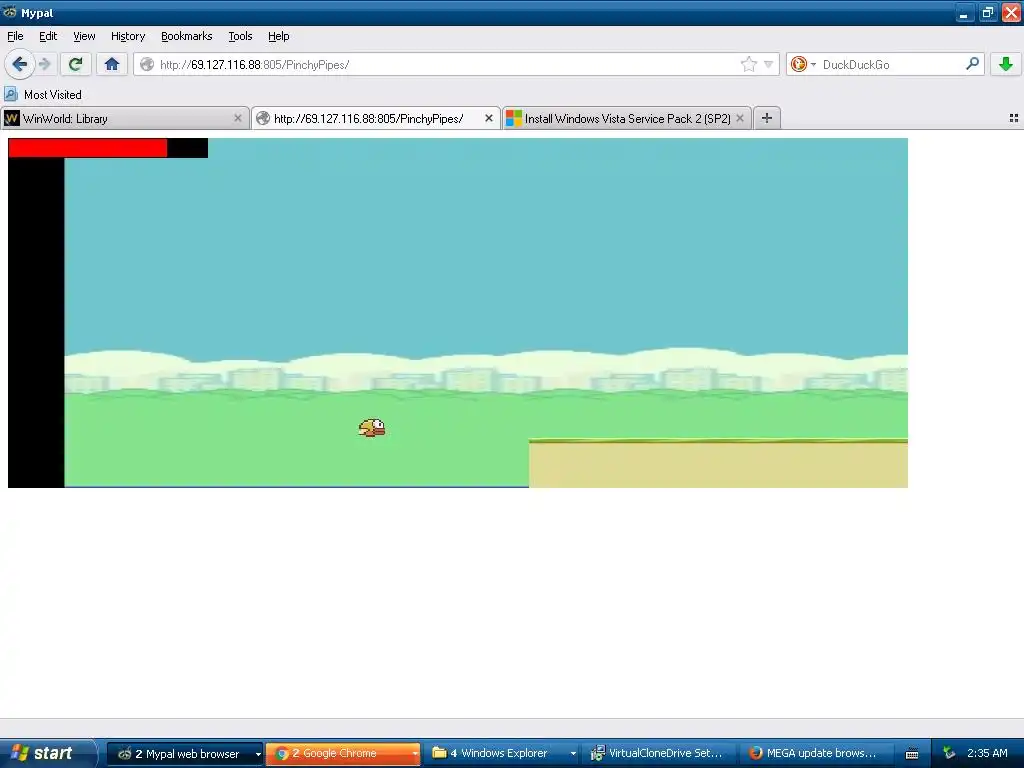Close the Vista Service Pack 2 tab
This screenshot has width=1024, height=768.
740,118
